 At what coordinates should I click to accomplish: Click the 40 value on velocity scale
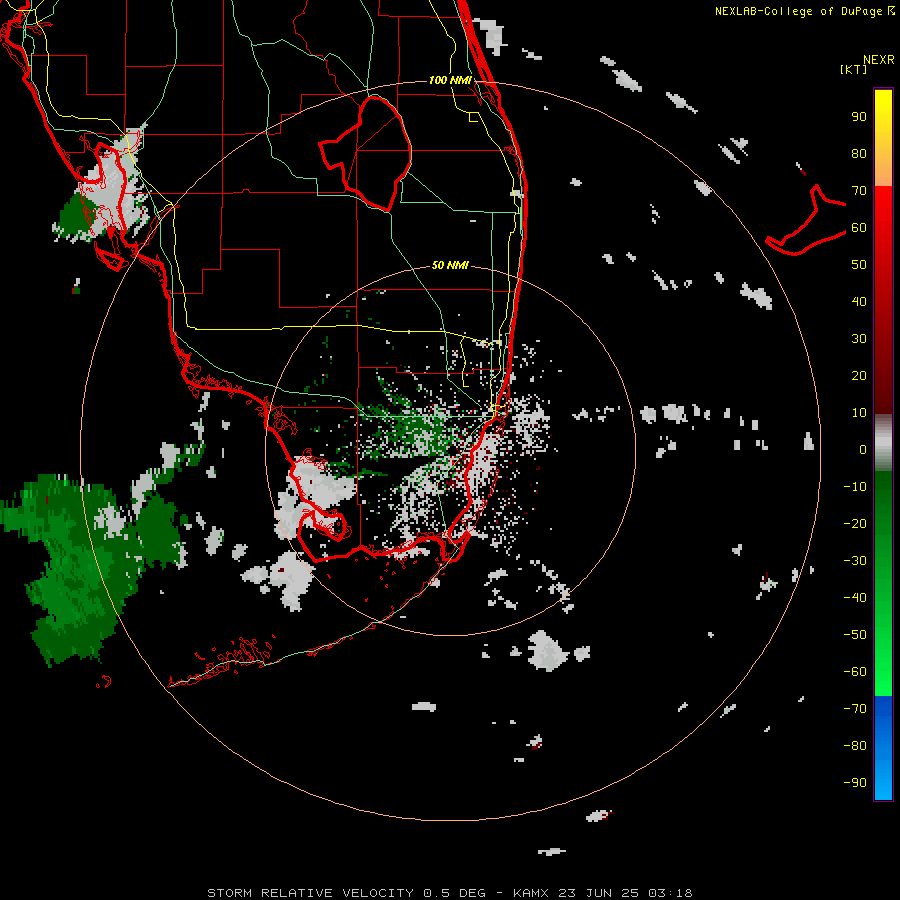pos(859,302)
